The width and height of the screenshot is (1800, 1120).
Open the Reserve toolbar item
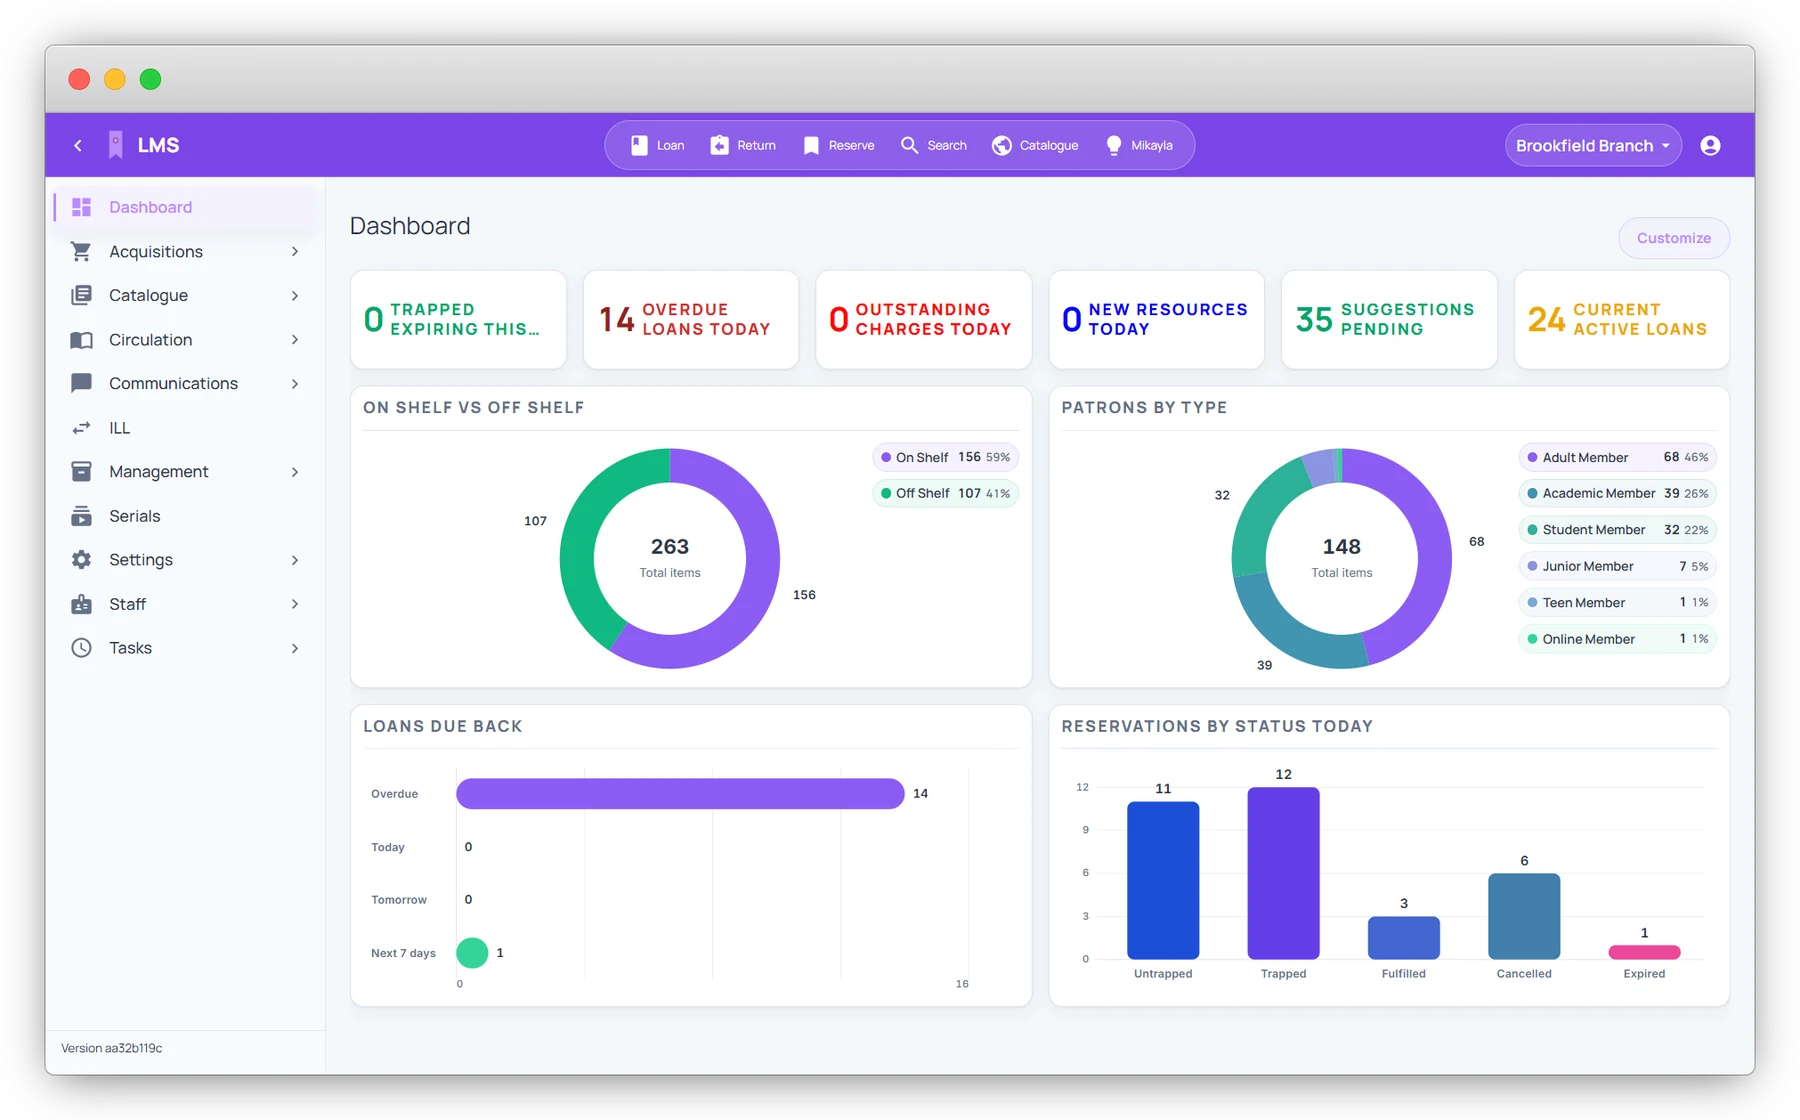tap(838, 145)
